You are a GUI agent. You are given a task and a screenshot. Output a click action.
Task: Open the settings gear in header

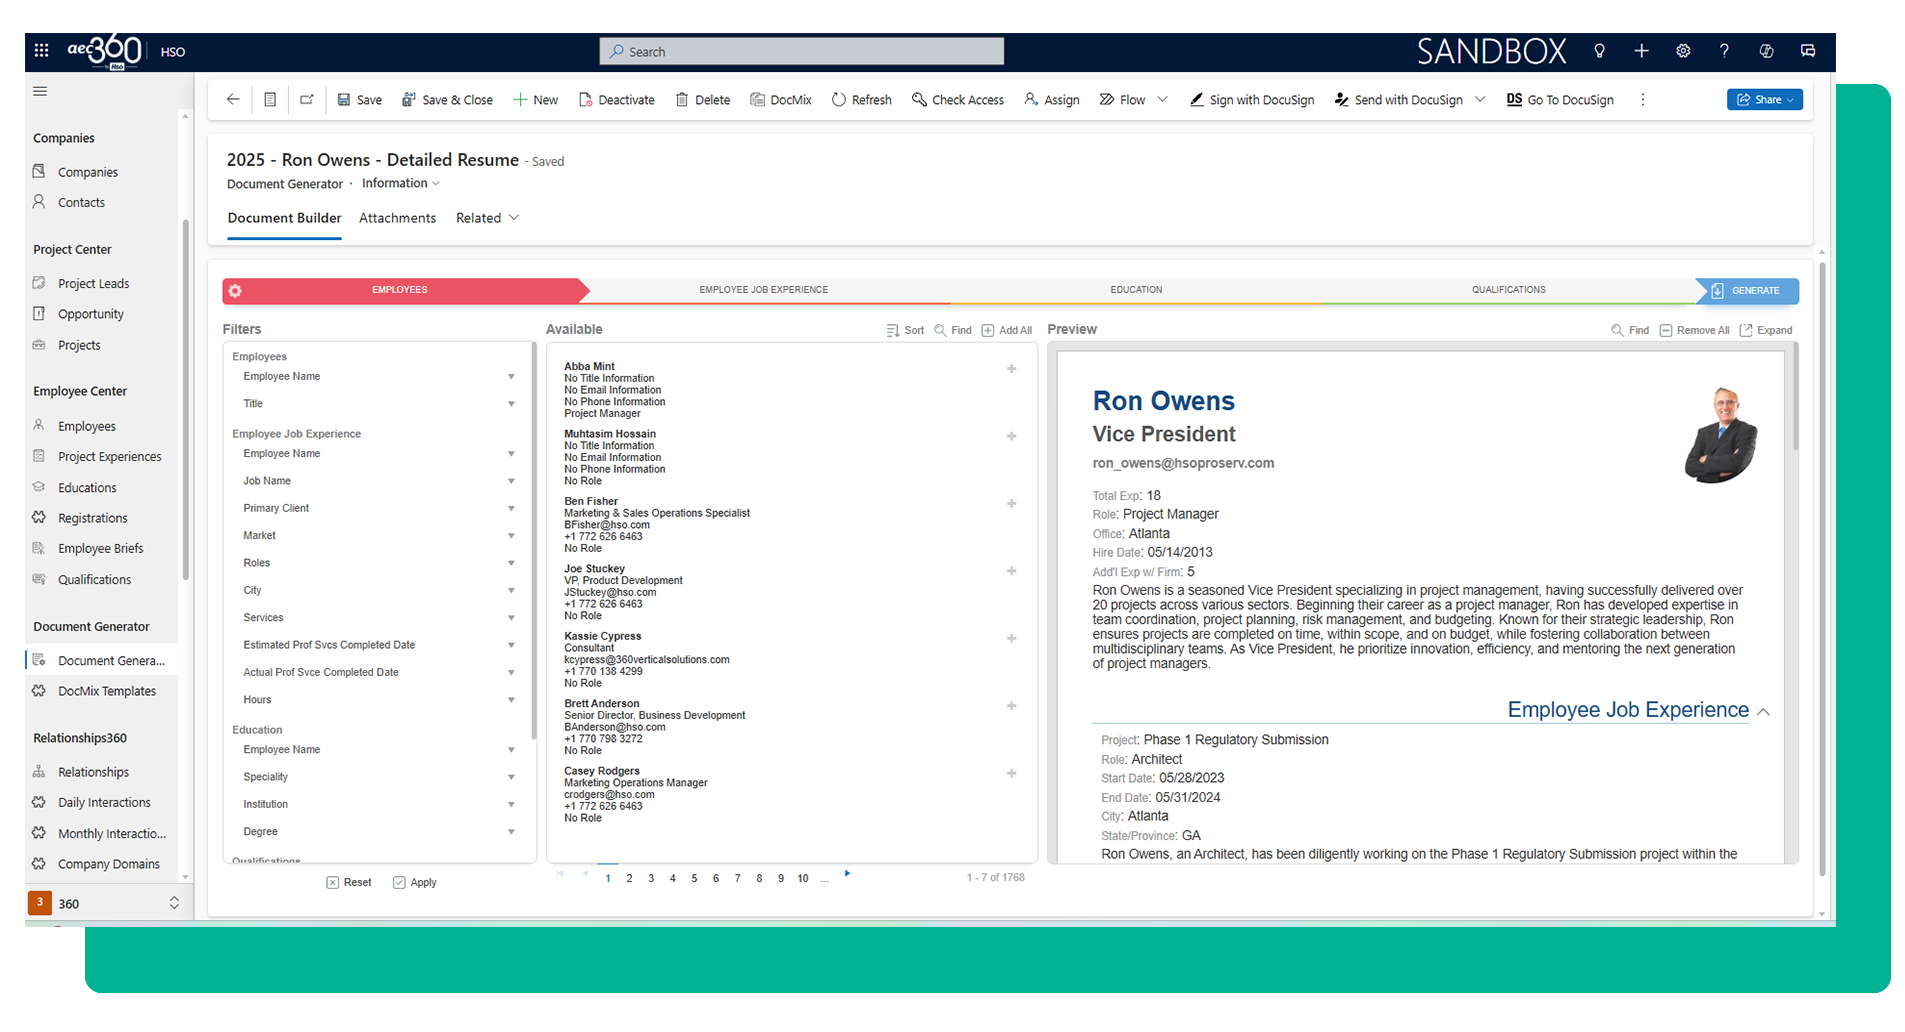pos(1683,51)
